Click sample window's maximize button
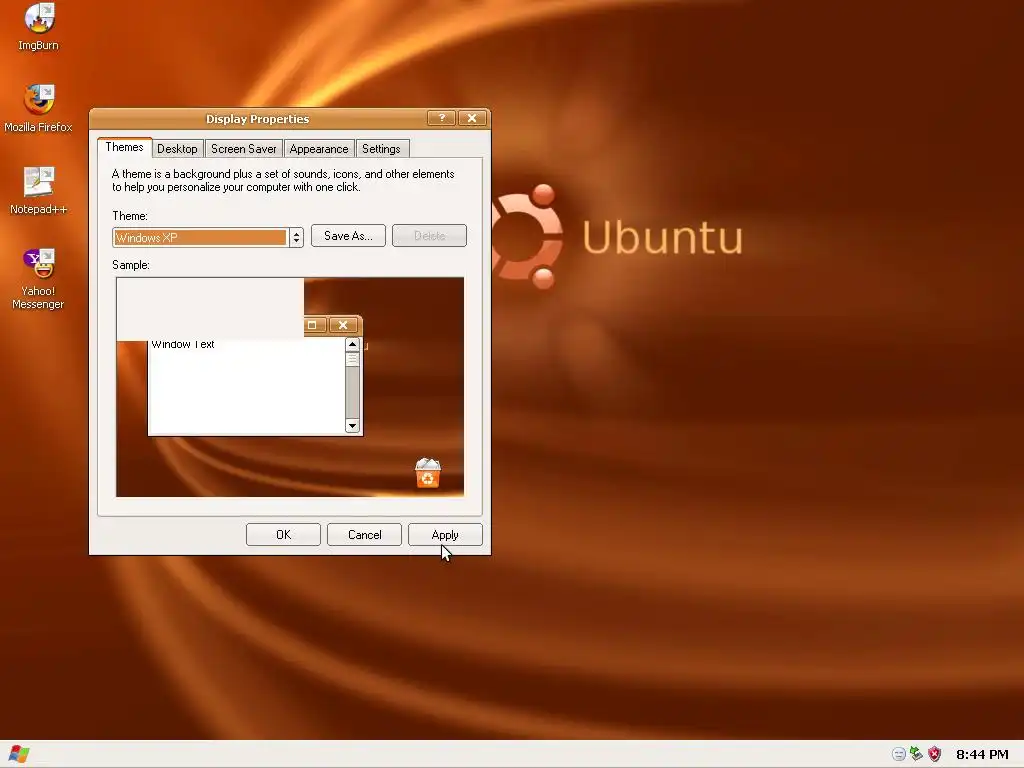 click(313, 325)
